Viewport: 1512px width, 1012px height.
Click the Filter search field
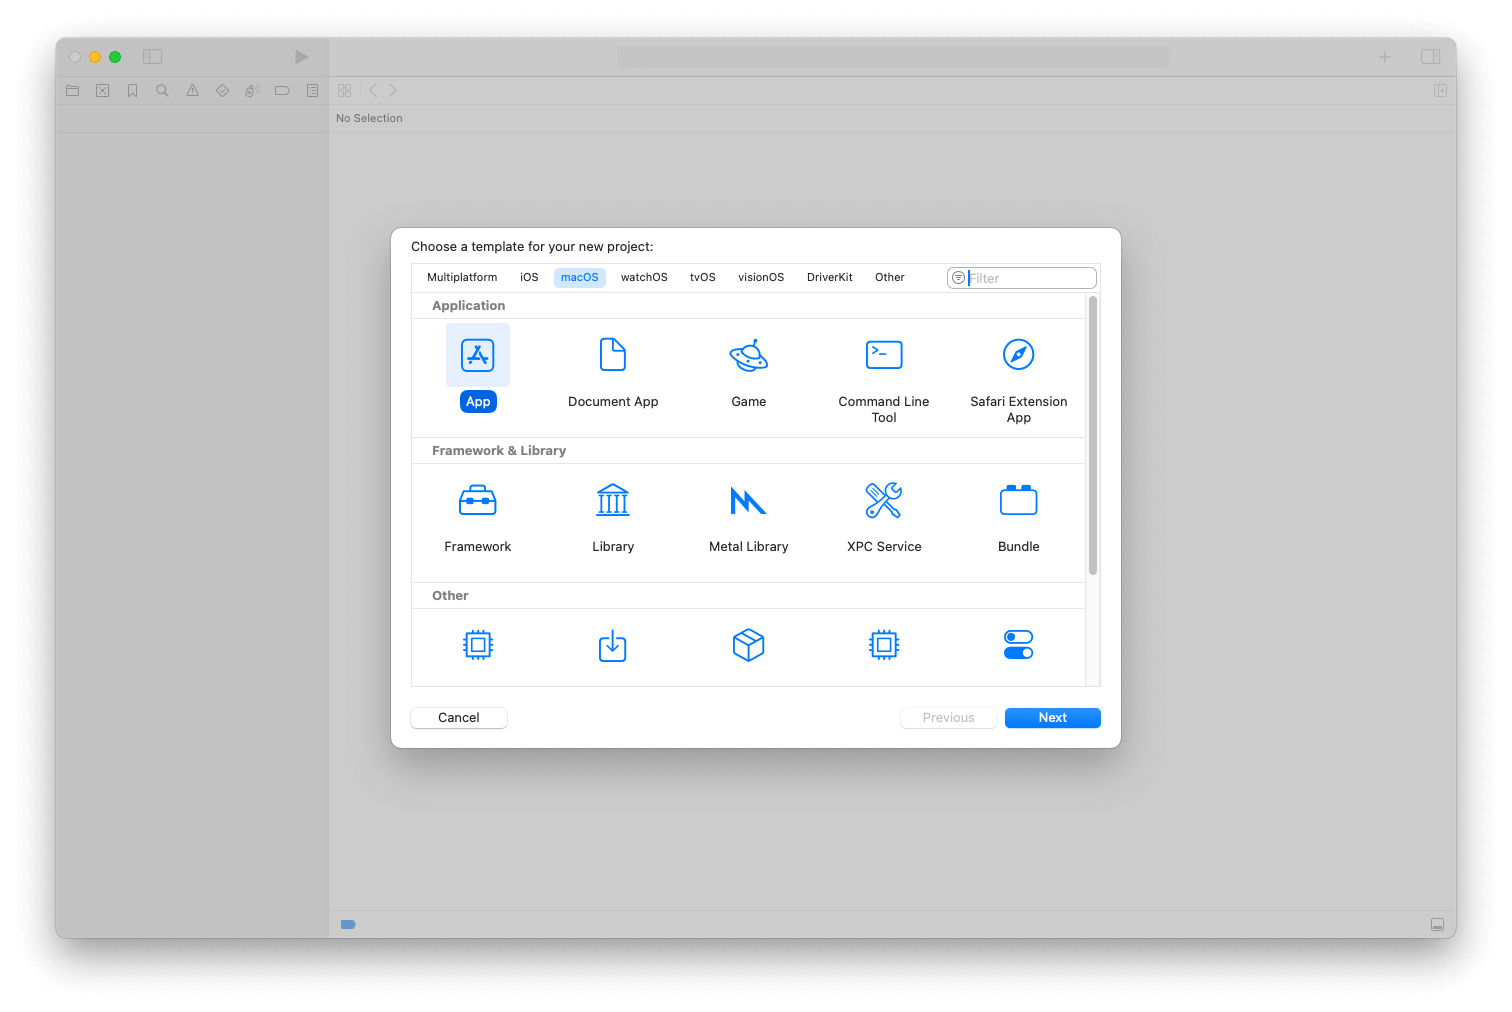tap(1022, 278)
